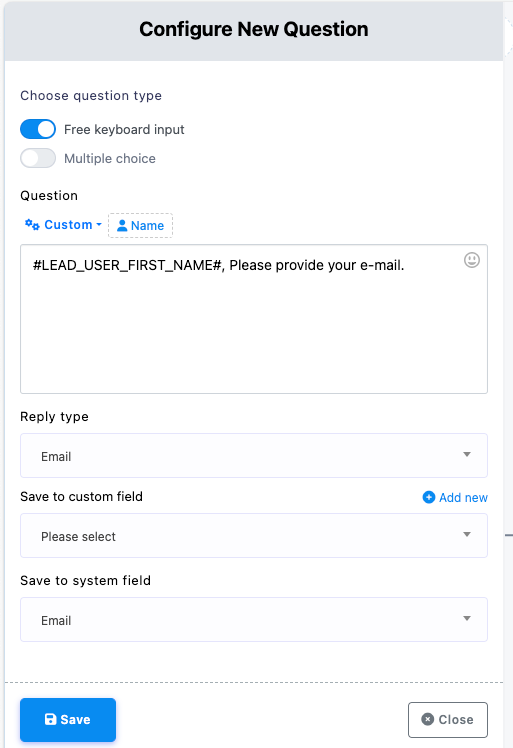The width and height of the screenshot is (513, 748).
Task: Click the Add new custom field link
Action: click(x=455, y=498)
